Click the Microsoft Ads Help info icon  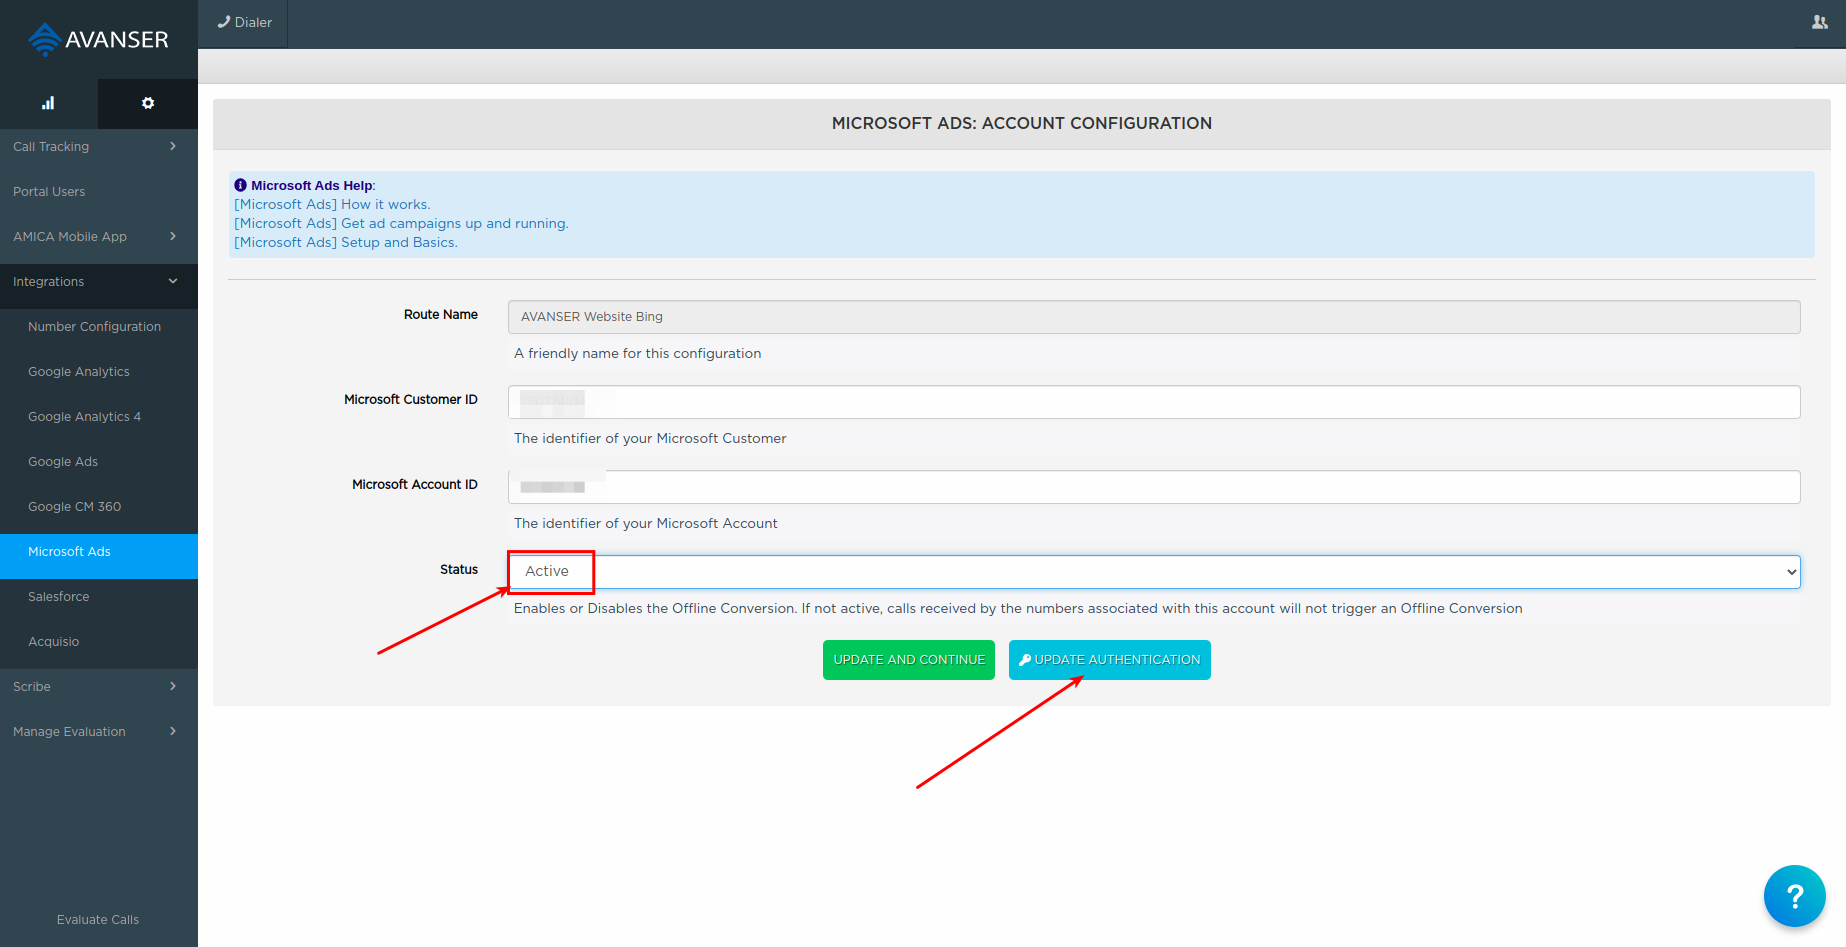point(240,185)
